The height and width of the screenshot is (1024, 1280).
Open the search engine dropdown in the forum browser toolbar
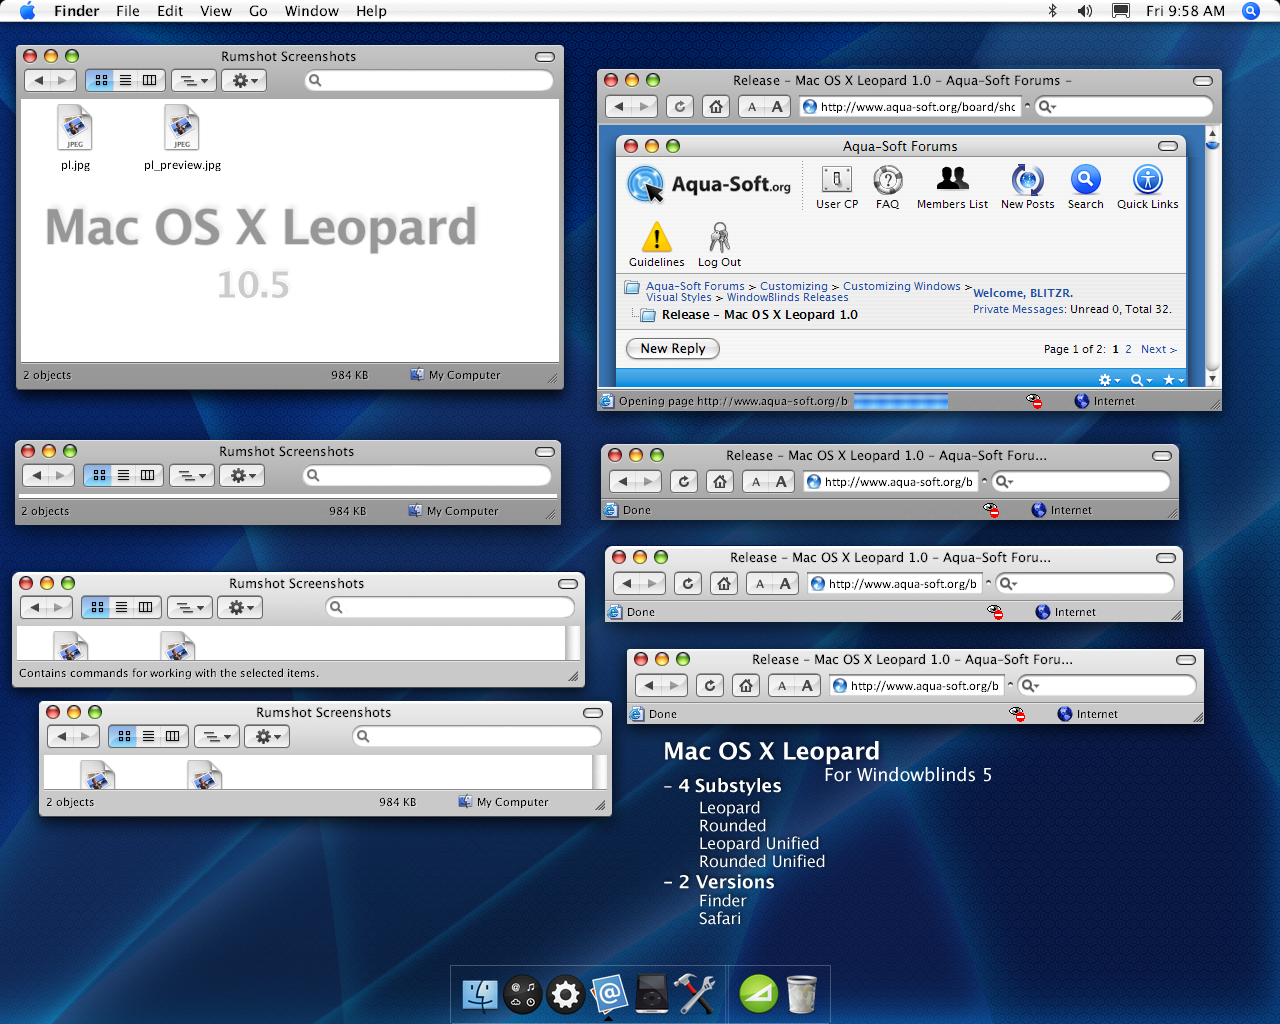(x=1047, y=107)
